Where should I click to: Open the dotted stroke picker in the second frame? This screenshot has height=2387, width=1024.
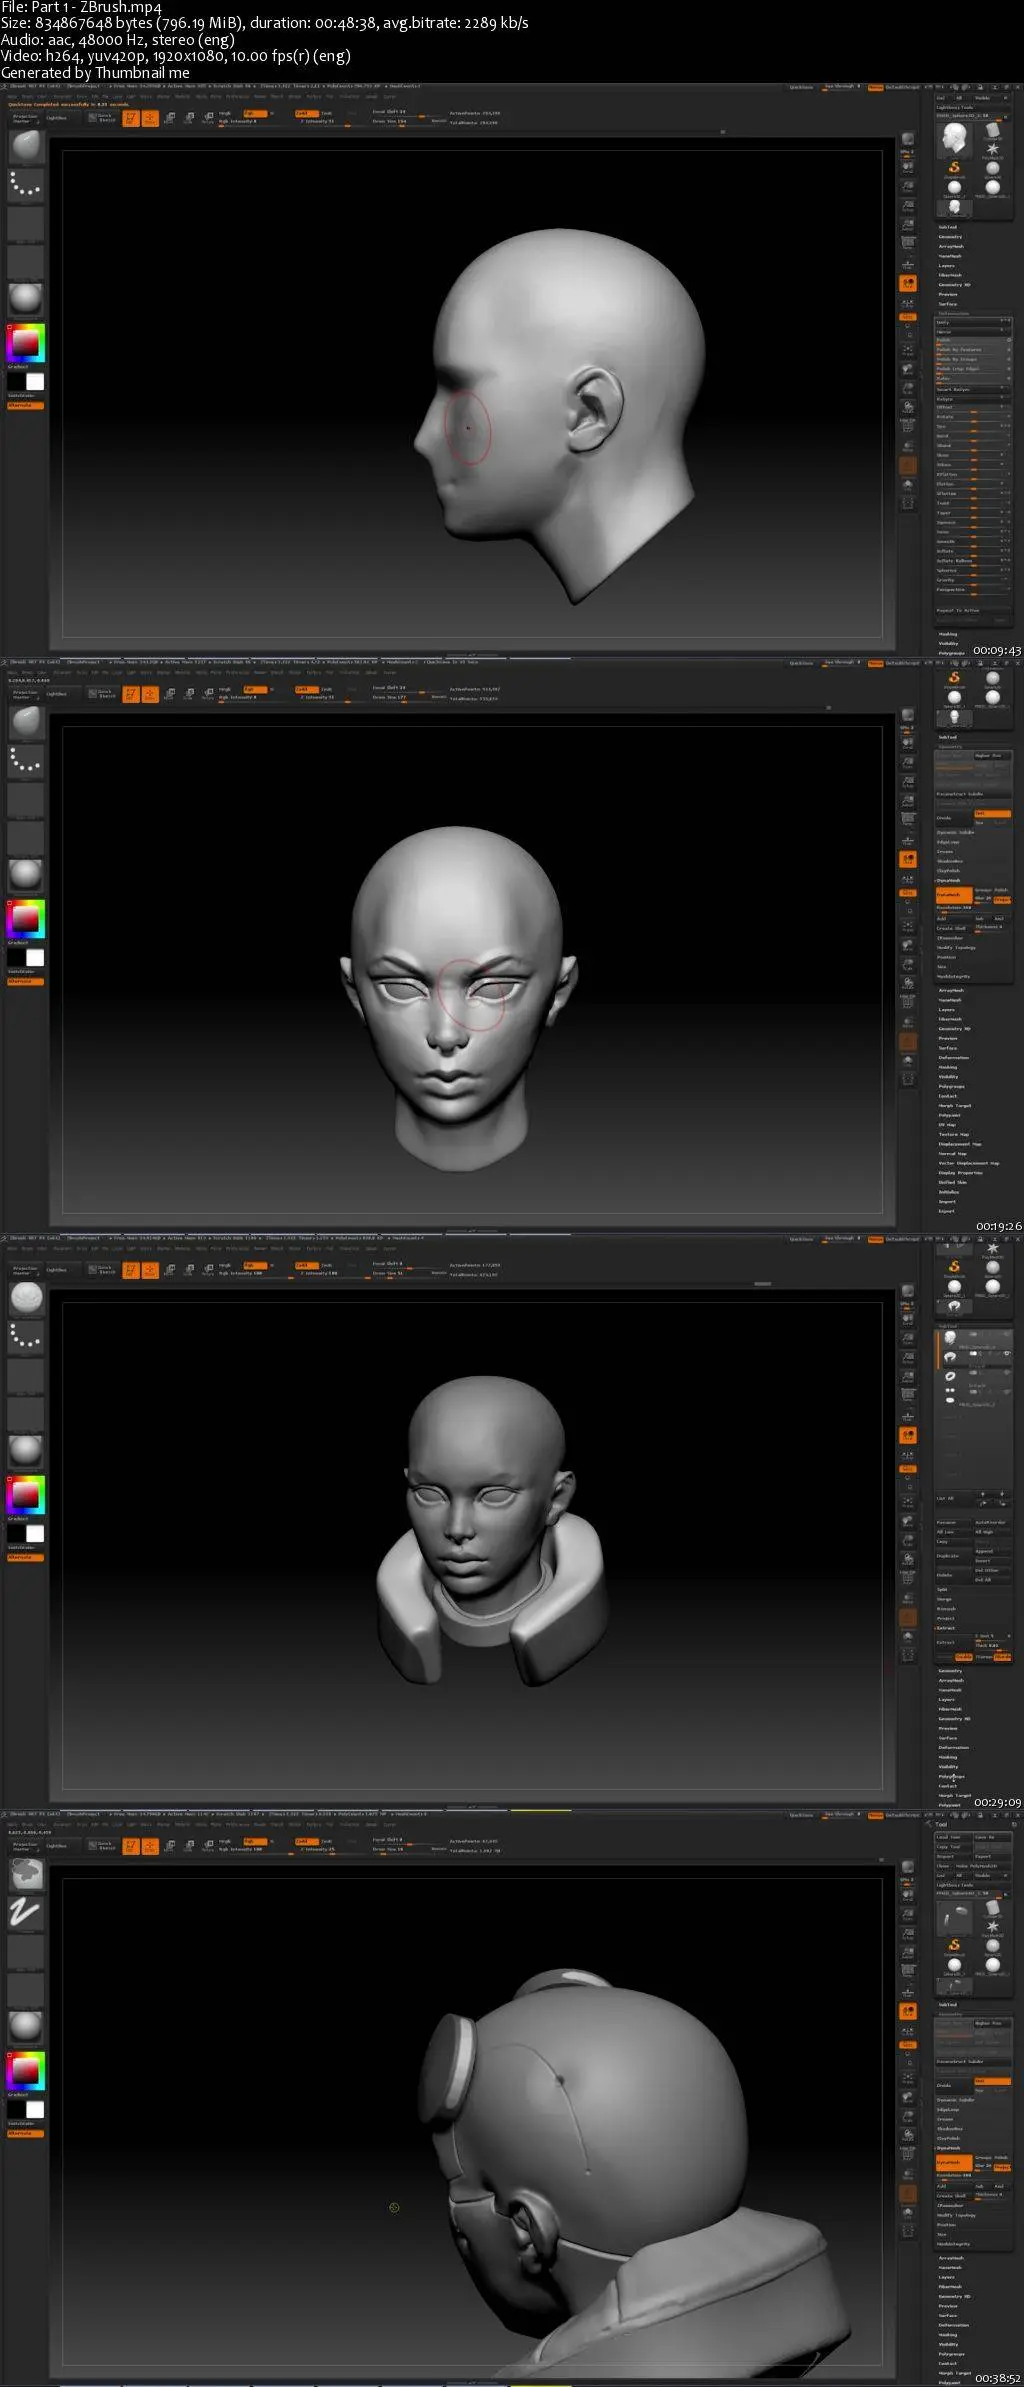(x=26, y=763)
